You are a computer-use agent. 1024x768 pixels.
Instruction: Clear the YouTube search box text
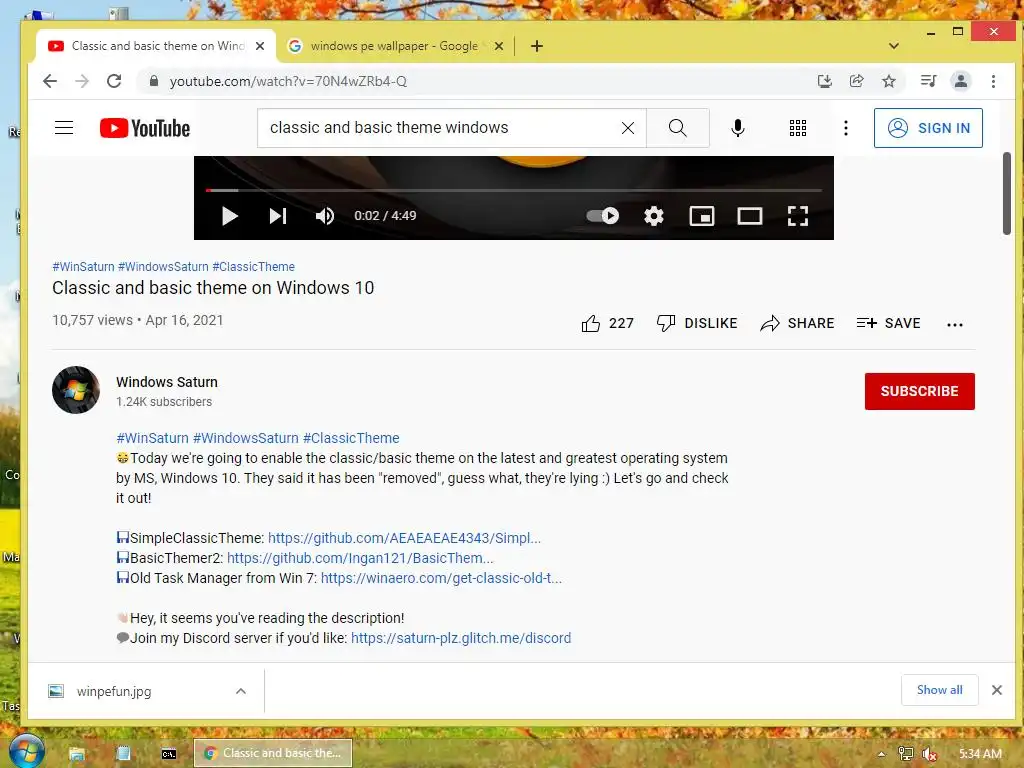pos(628,128)
